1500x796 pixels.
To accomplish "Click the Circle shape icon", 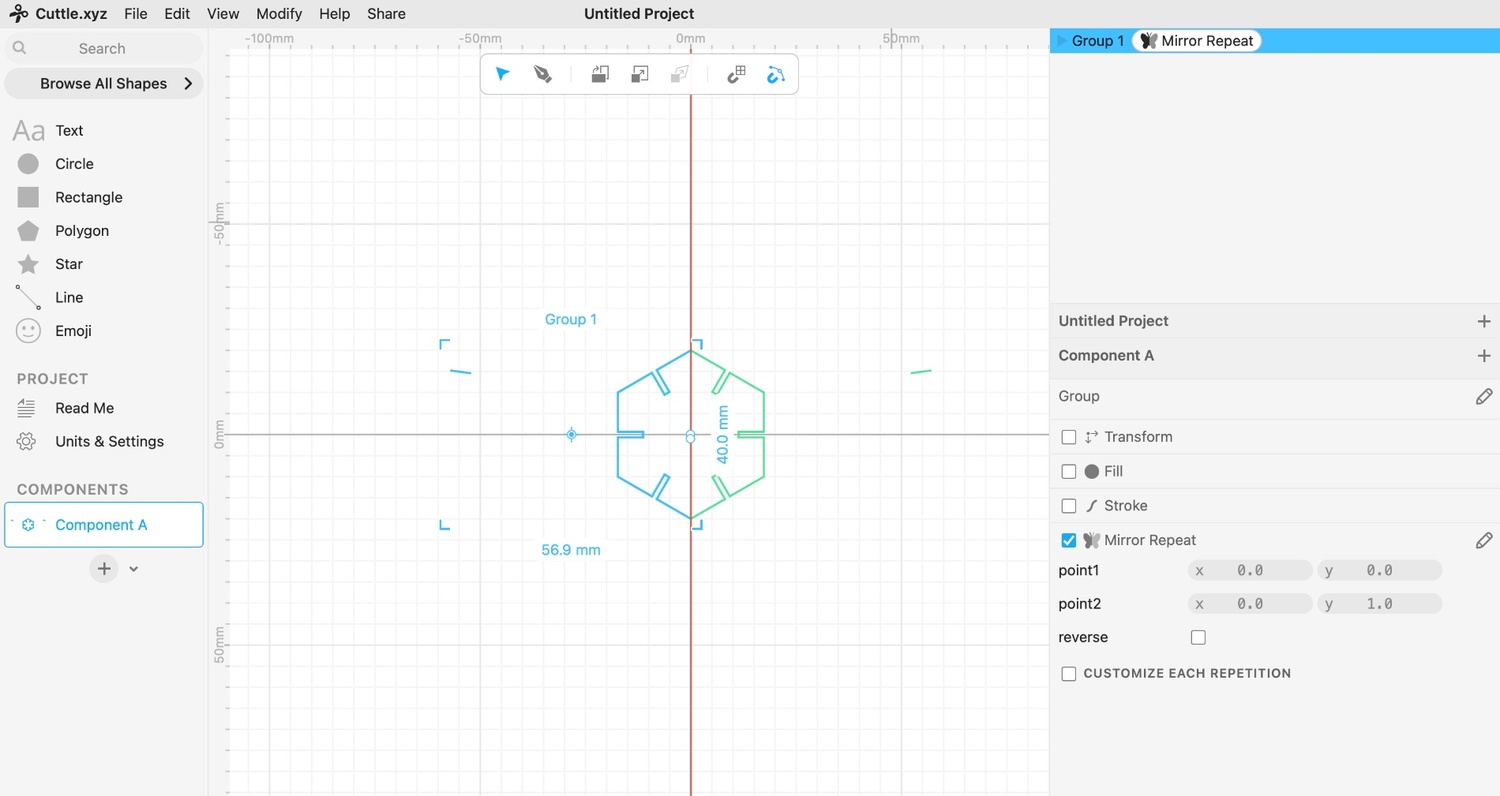I will point(28,164).
